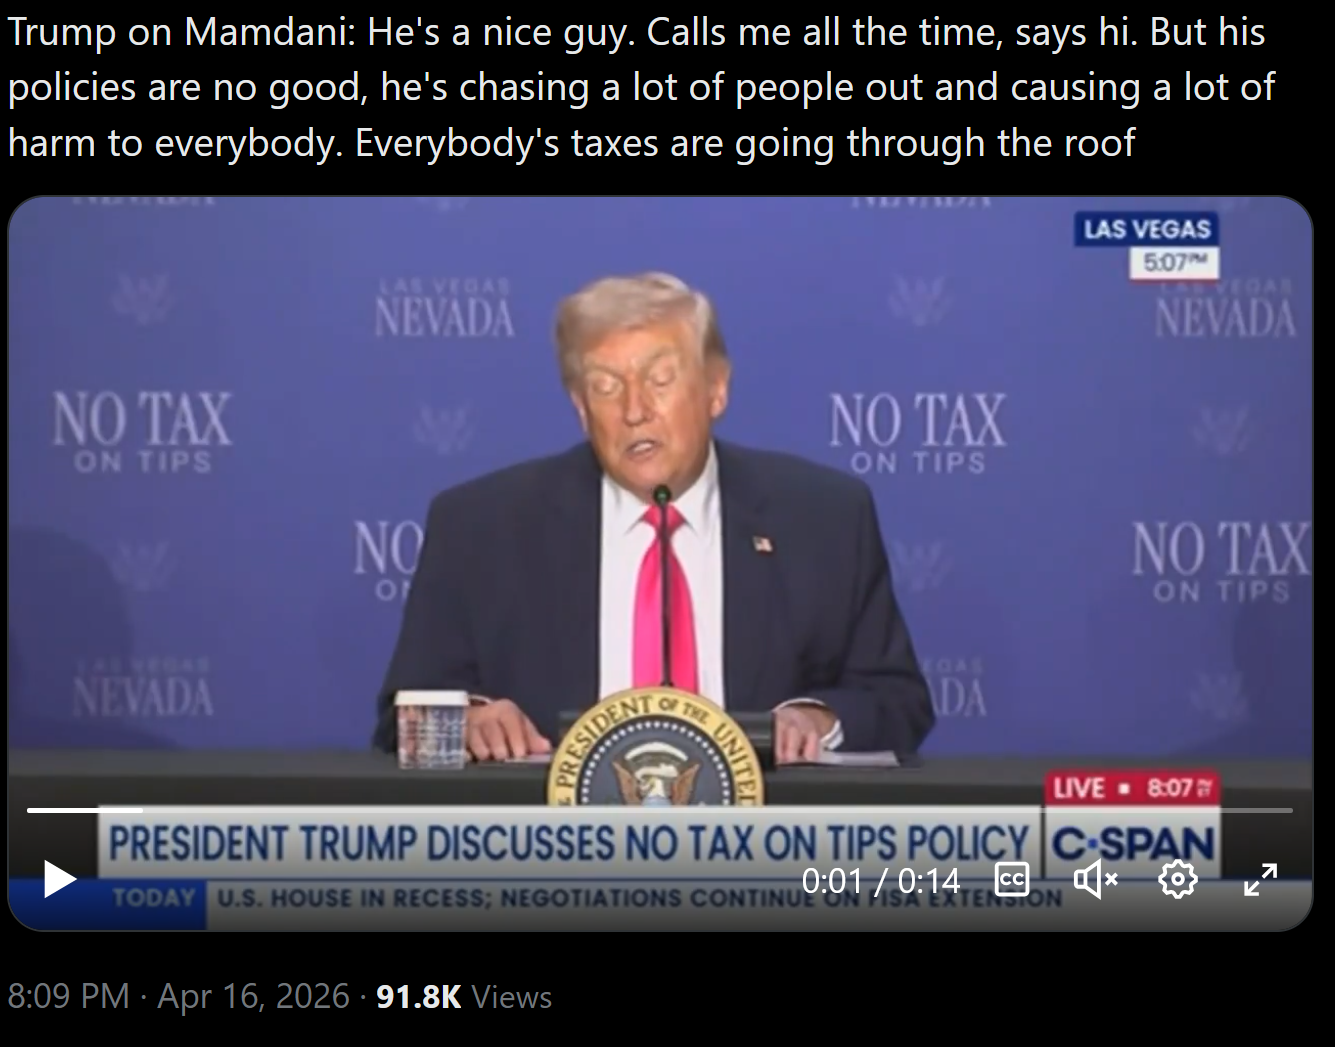Open video settings gear menu
1335x1047 pixels.
(x=1177, y=880)
